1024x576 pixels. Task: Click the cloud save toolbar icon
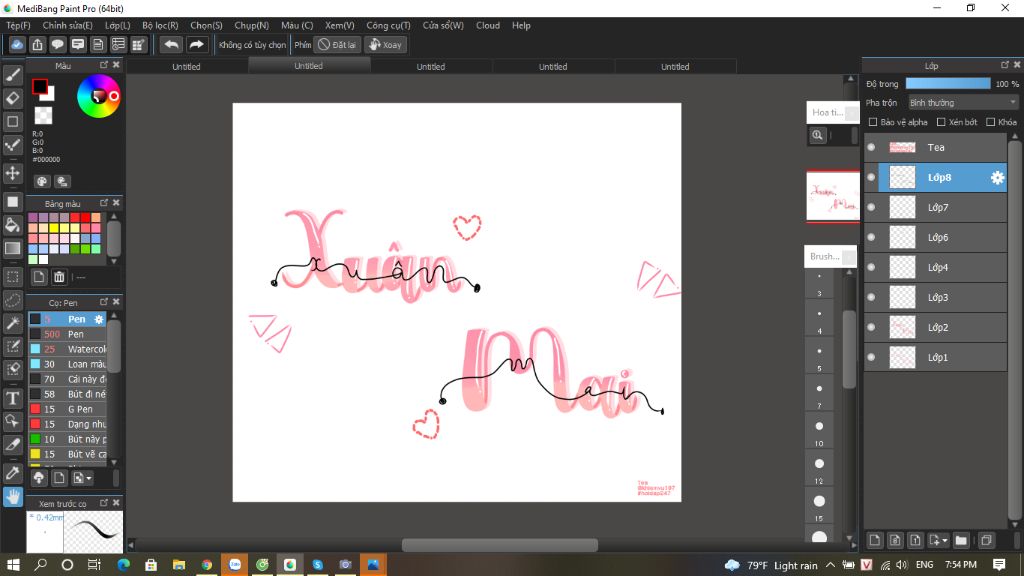17,44
